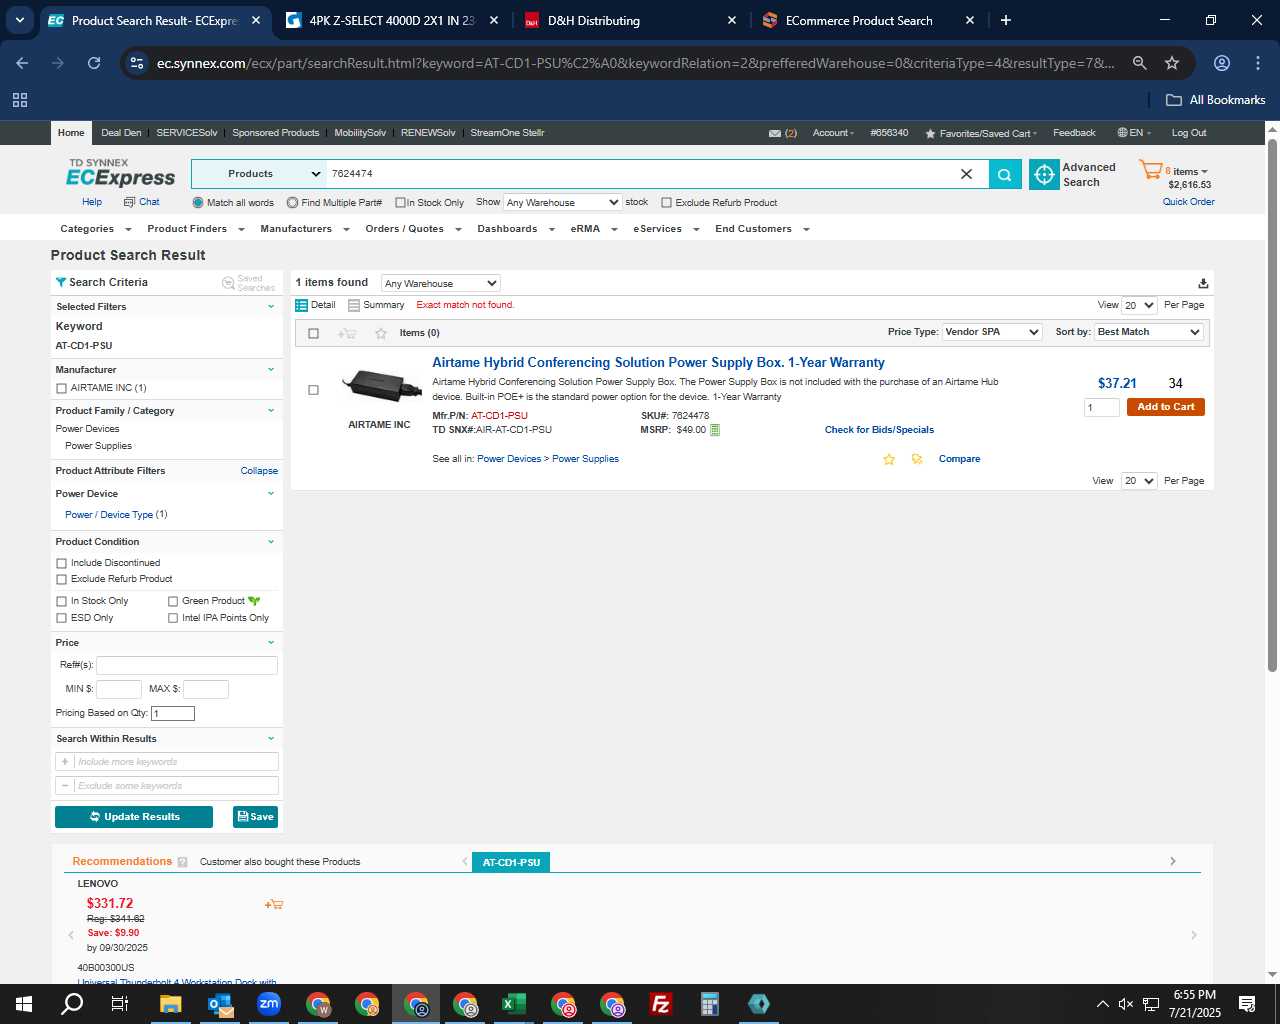Open the Sort by Best Match dropdown
Image resolution: width=1280 pixels, height=1024 pixels.
[x=1149, y=332]
